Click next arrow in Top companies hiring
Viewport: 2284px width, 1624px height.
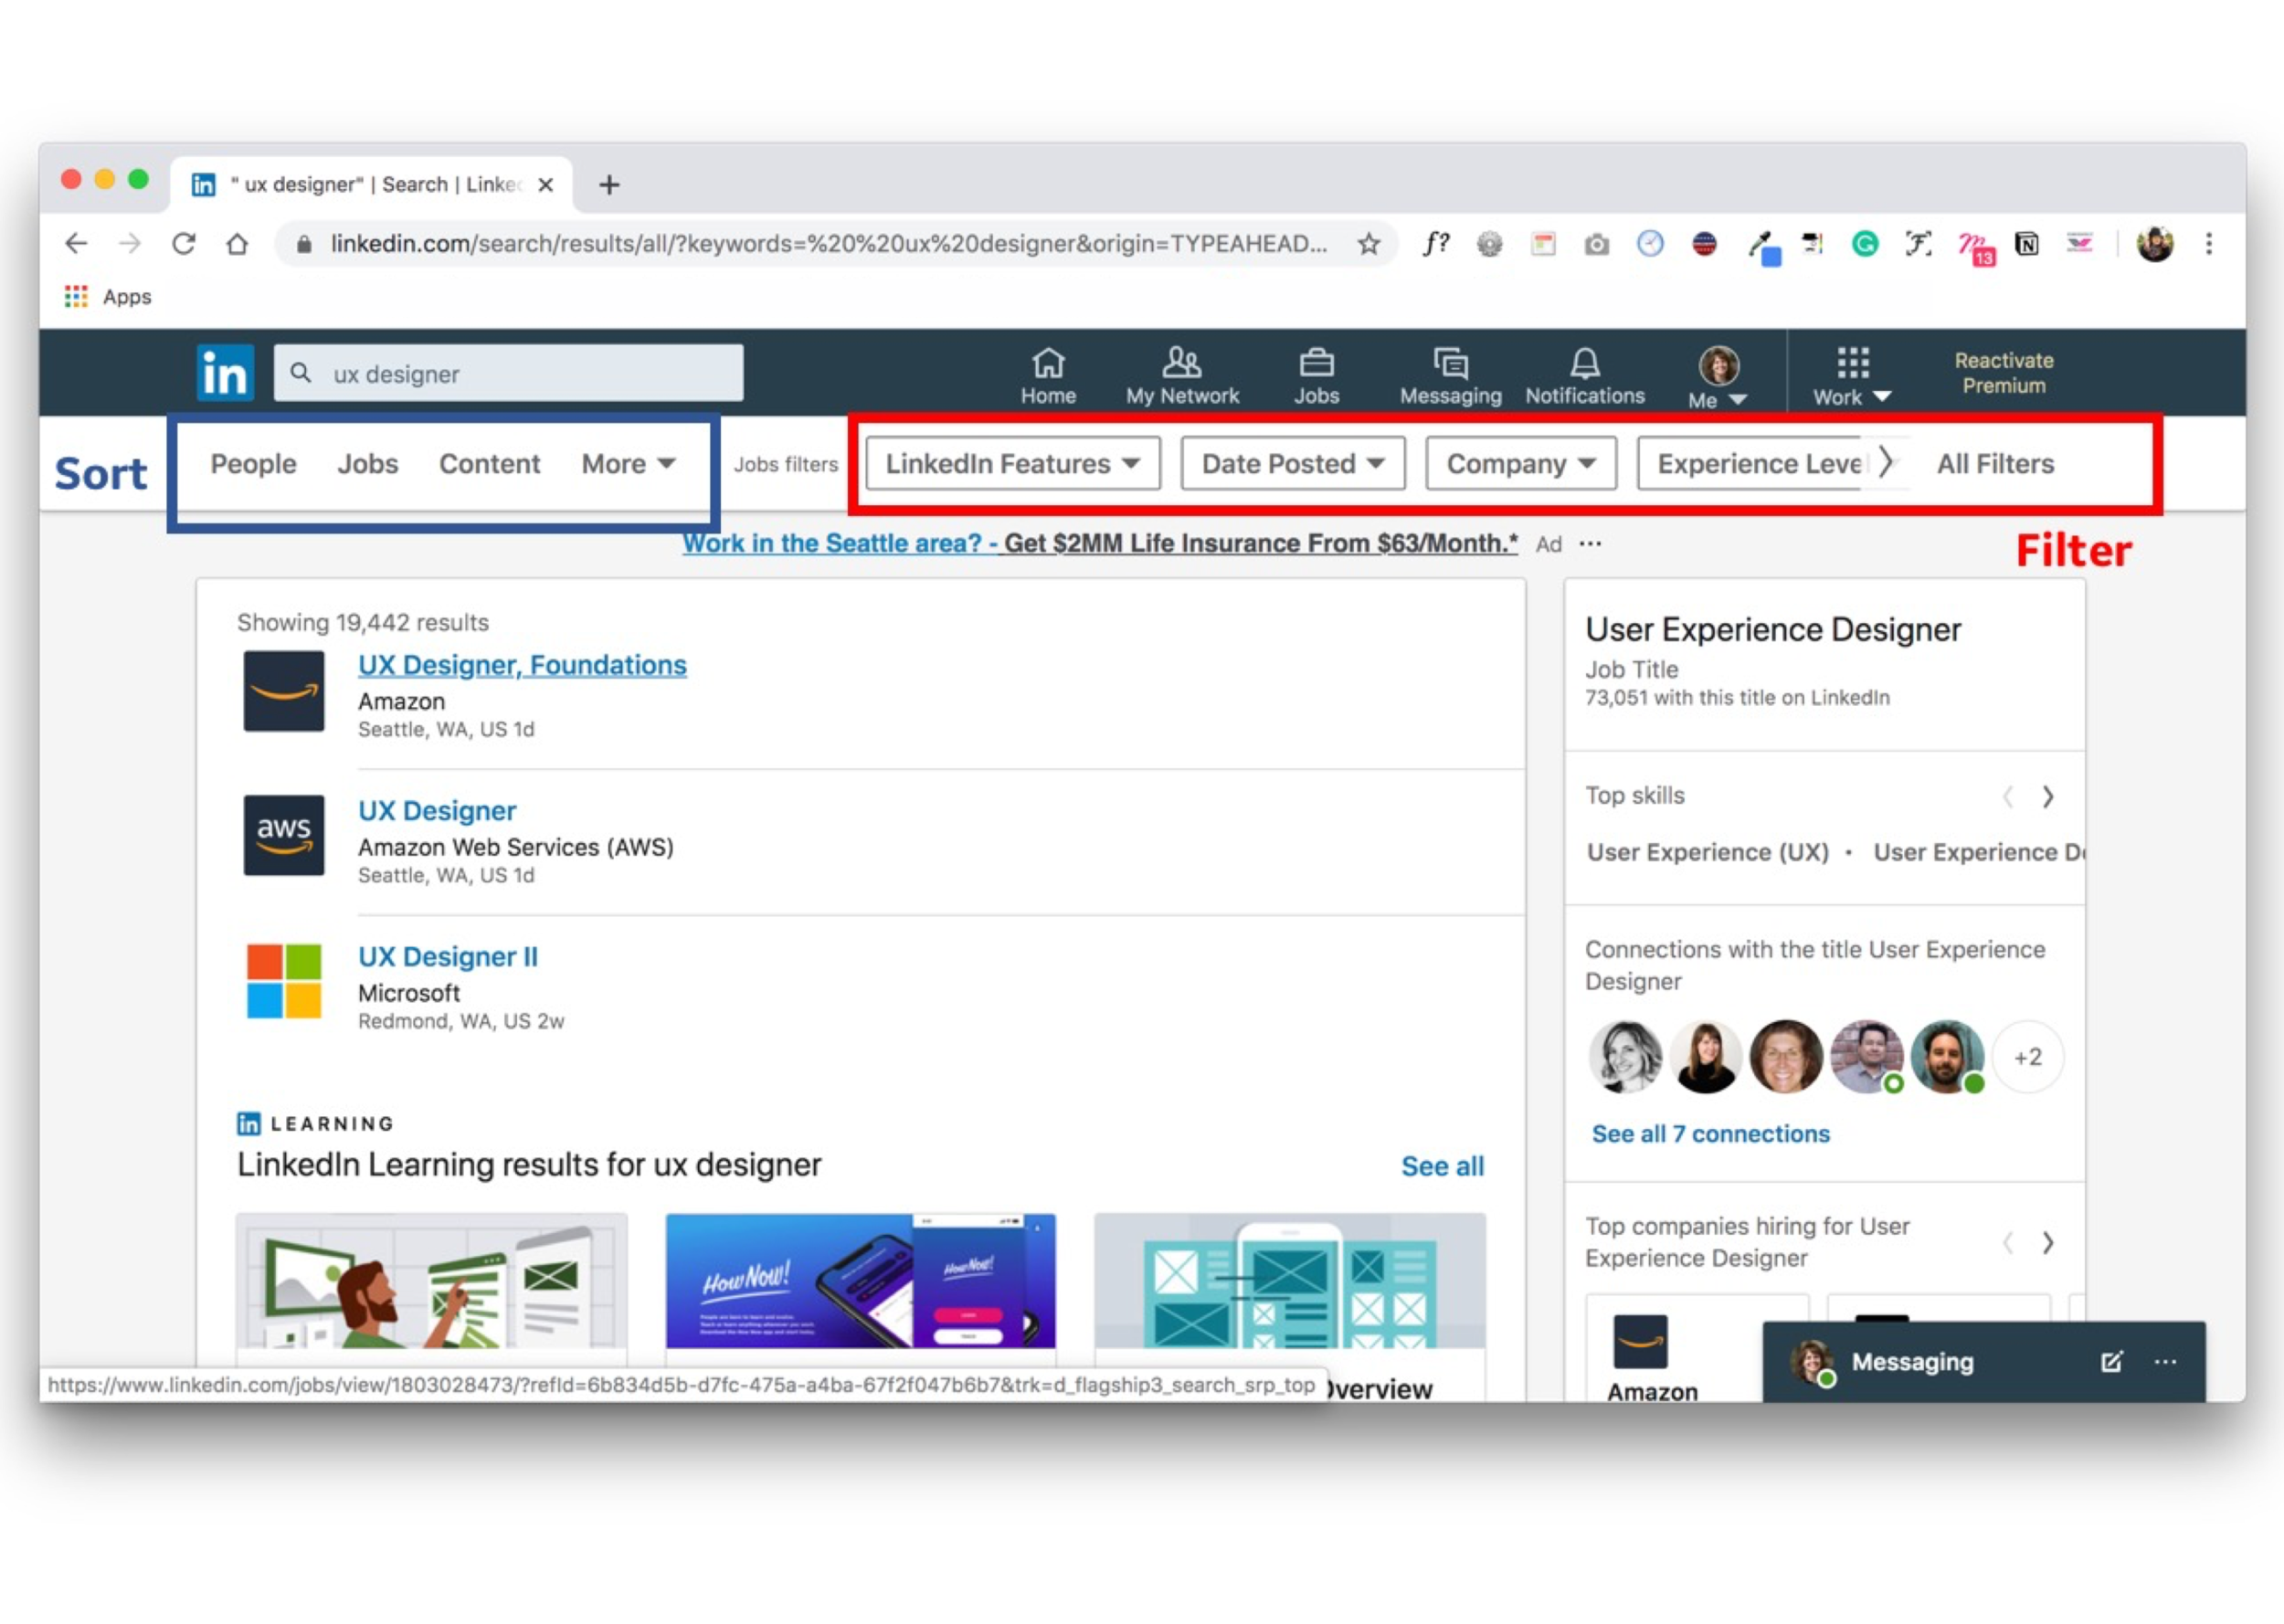[2047, 1242]
